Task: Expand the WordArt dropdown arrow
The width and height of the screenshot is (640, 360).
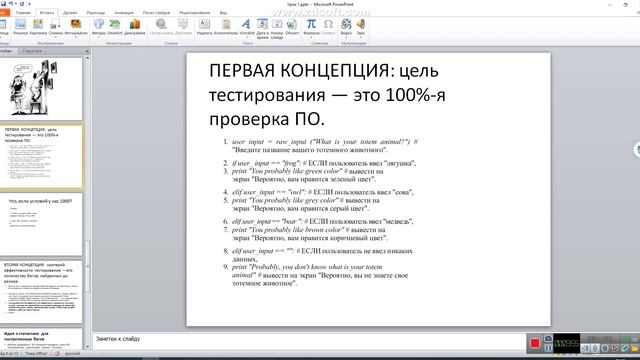Action: (x=247, y=37)
